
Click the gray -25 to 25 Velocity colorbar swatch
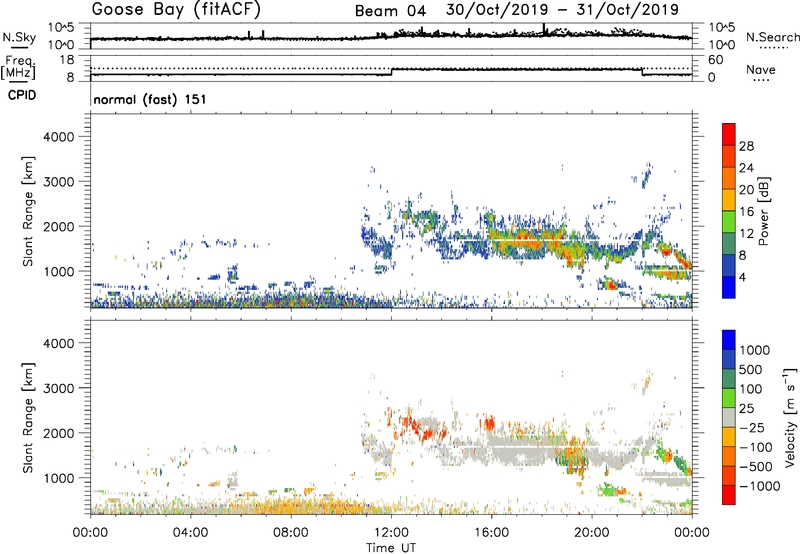pyautogui.click(x=729, y=418)
